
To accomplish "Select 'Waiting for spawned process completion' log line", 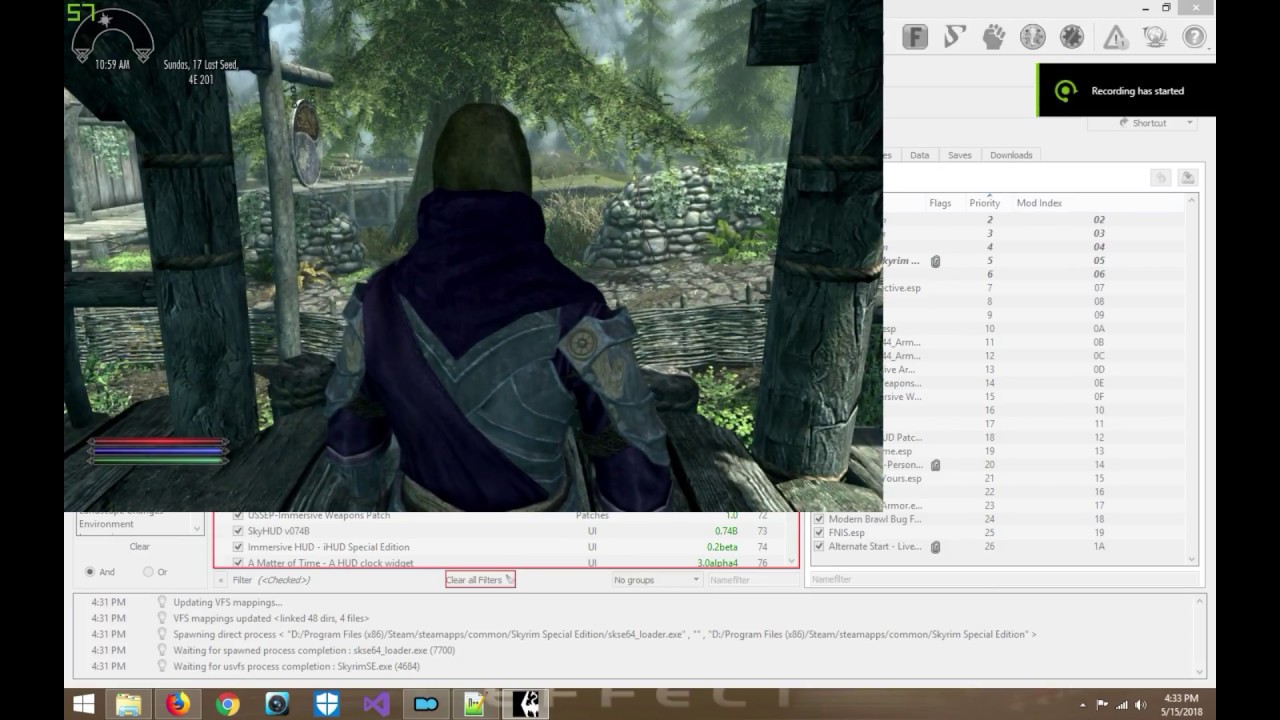I will pos(314,650).
